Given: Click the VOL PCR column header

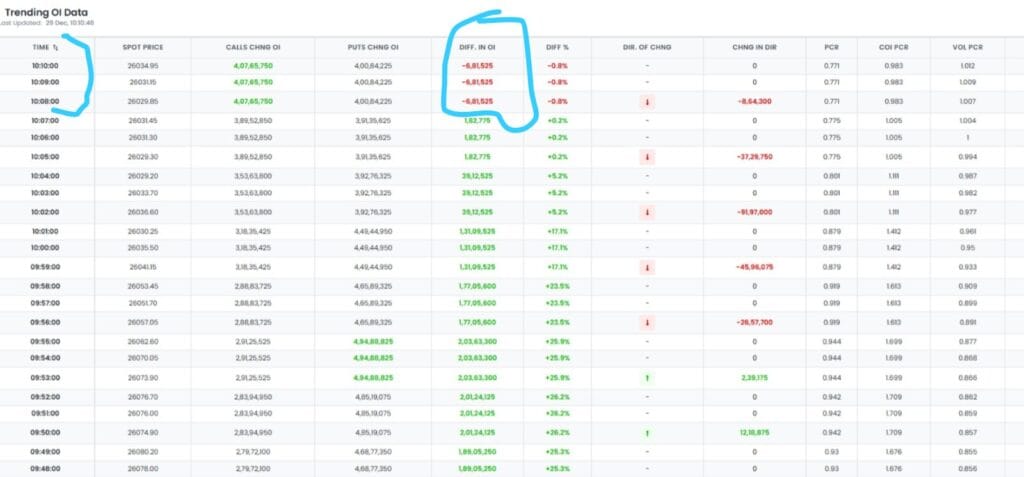Looking at the screenshot, I should point(966,47).
